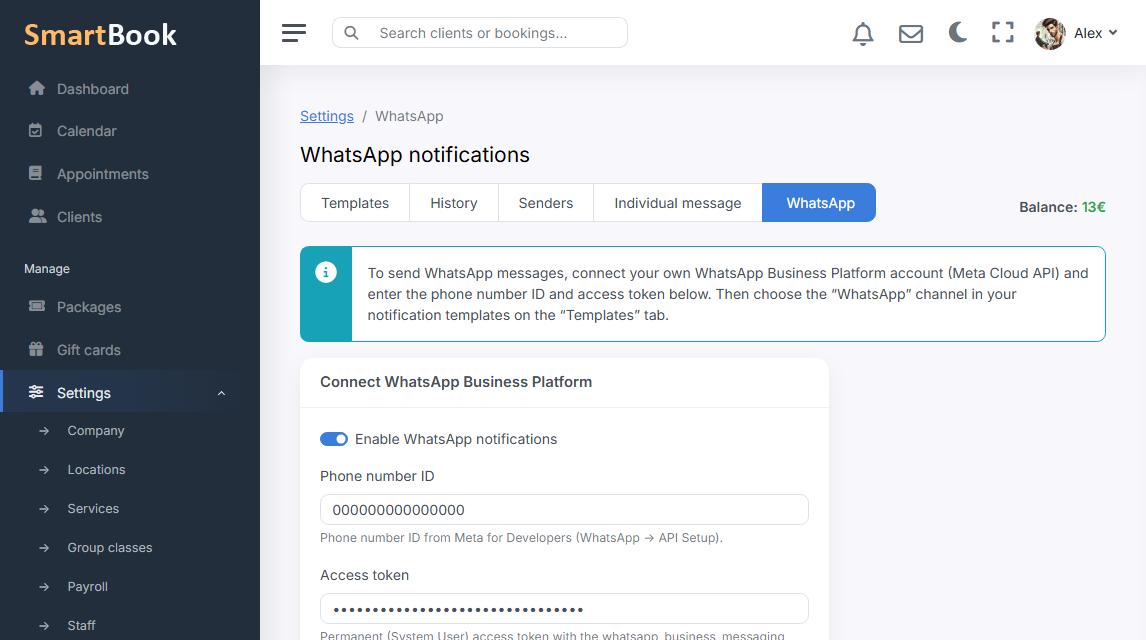This screenshot has width=1146, height=640.
Task: Open Appointments in sidebar
Action: click(x=102, y=174)
